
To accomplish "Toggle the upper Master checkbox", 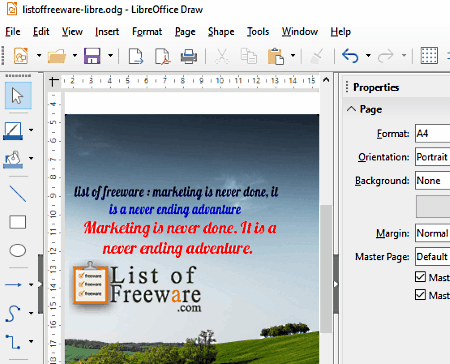I will [x=420, y=277].
